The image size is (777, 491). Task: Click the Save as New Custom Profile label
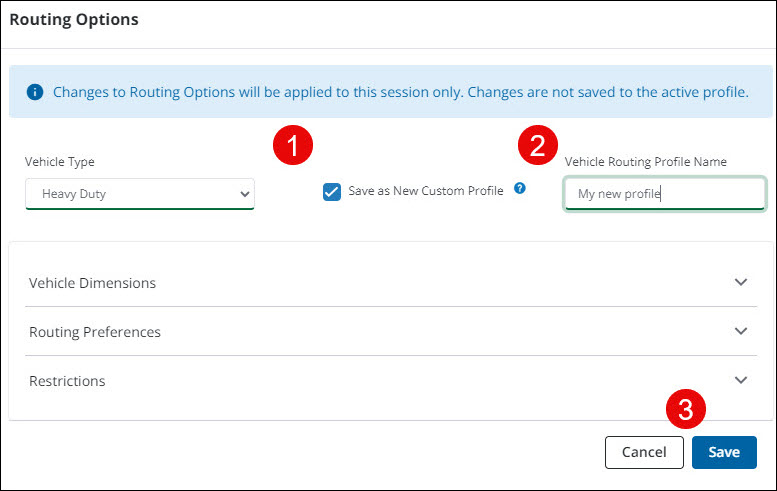coord(425,191)
